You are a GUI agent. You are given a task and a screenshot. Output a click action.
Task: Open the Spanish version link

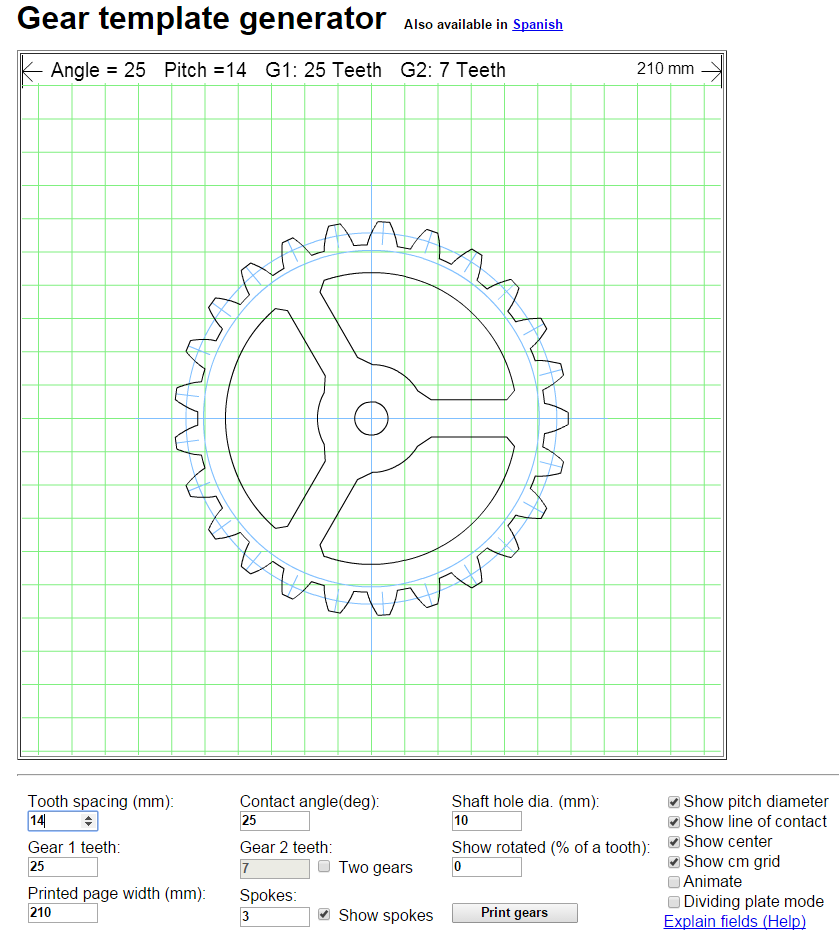pyautogui.click(x=537, y=24)
